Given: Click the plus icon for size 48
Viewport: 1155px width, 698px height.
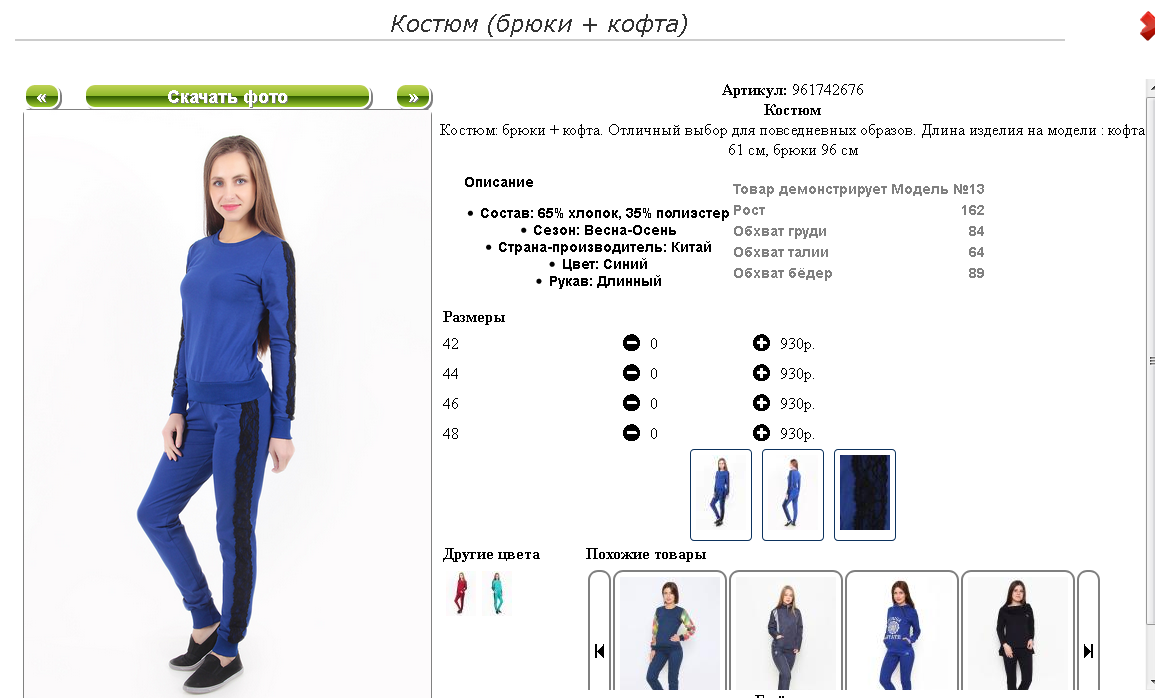Looking at the screenshot, I should [761, 433].
